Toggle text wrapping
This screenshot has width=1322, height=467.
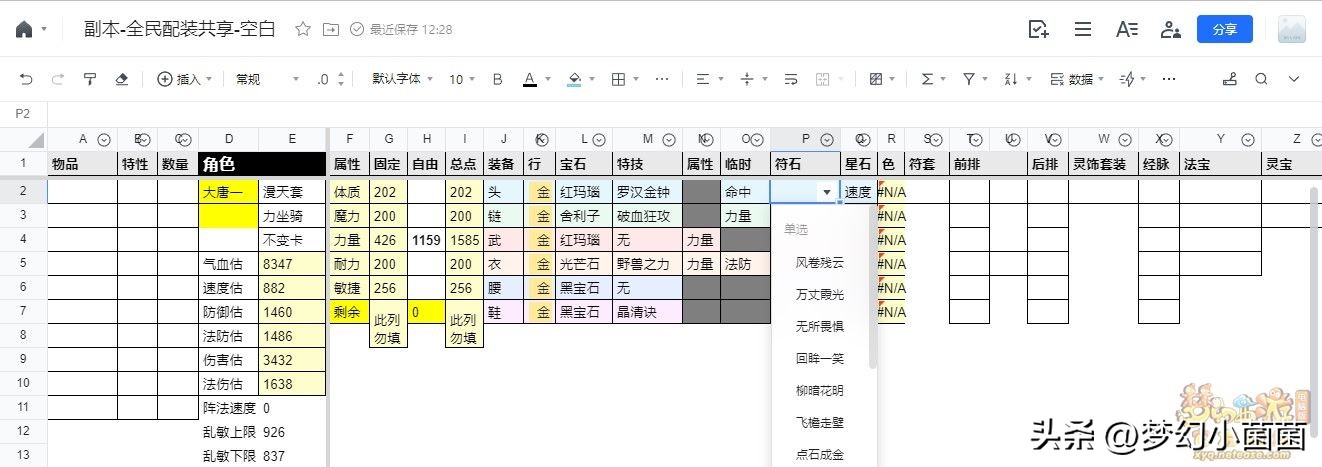791,79
